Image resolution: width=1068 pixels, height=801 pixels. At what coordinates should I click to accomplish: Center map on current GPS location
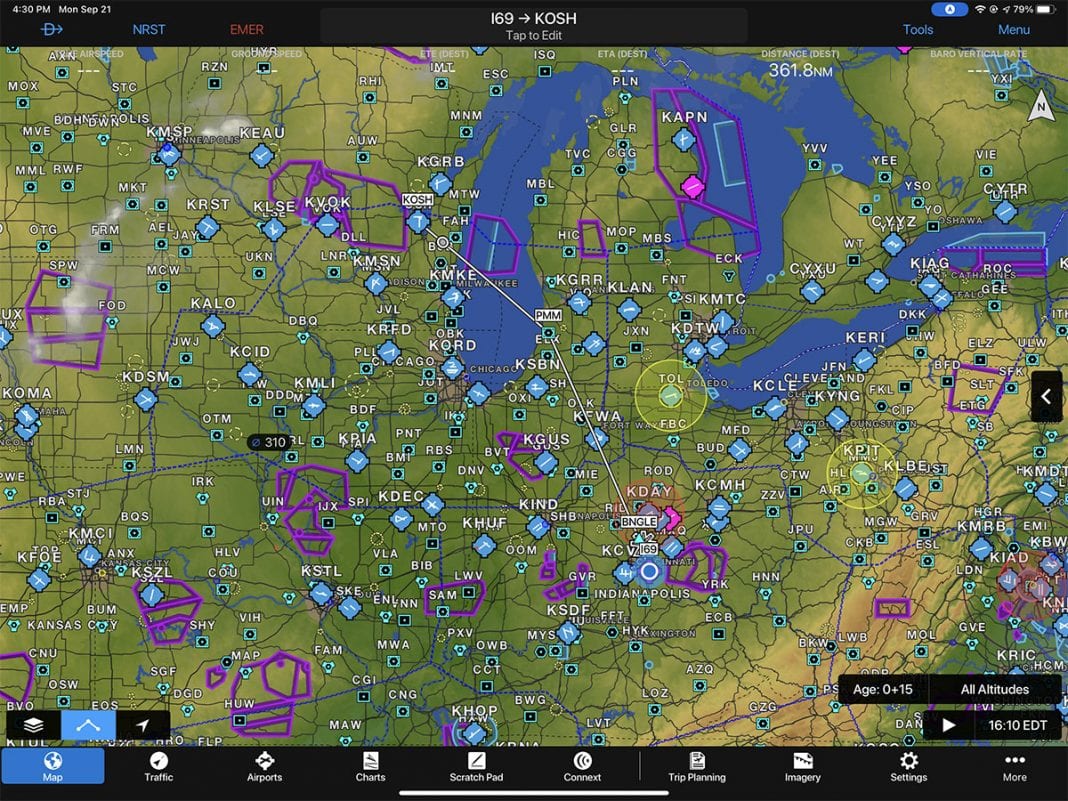[x=141, y=725]
